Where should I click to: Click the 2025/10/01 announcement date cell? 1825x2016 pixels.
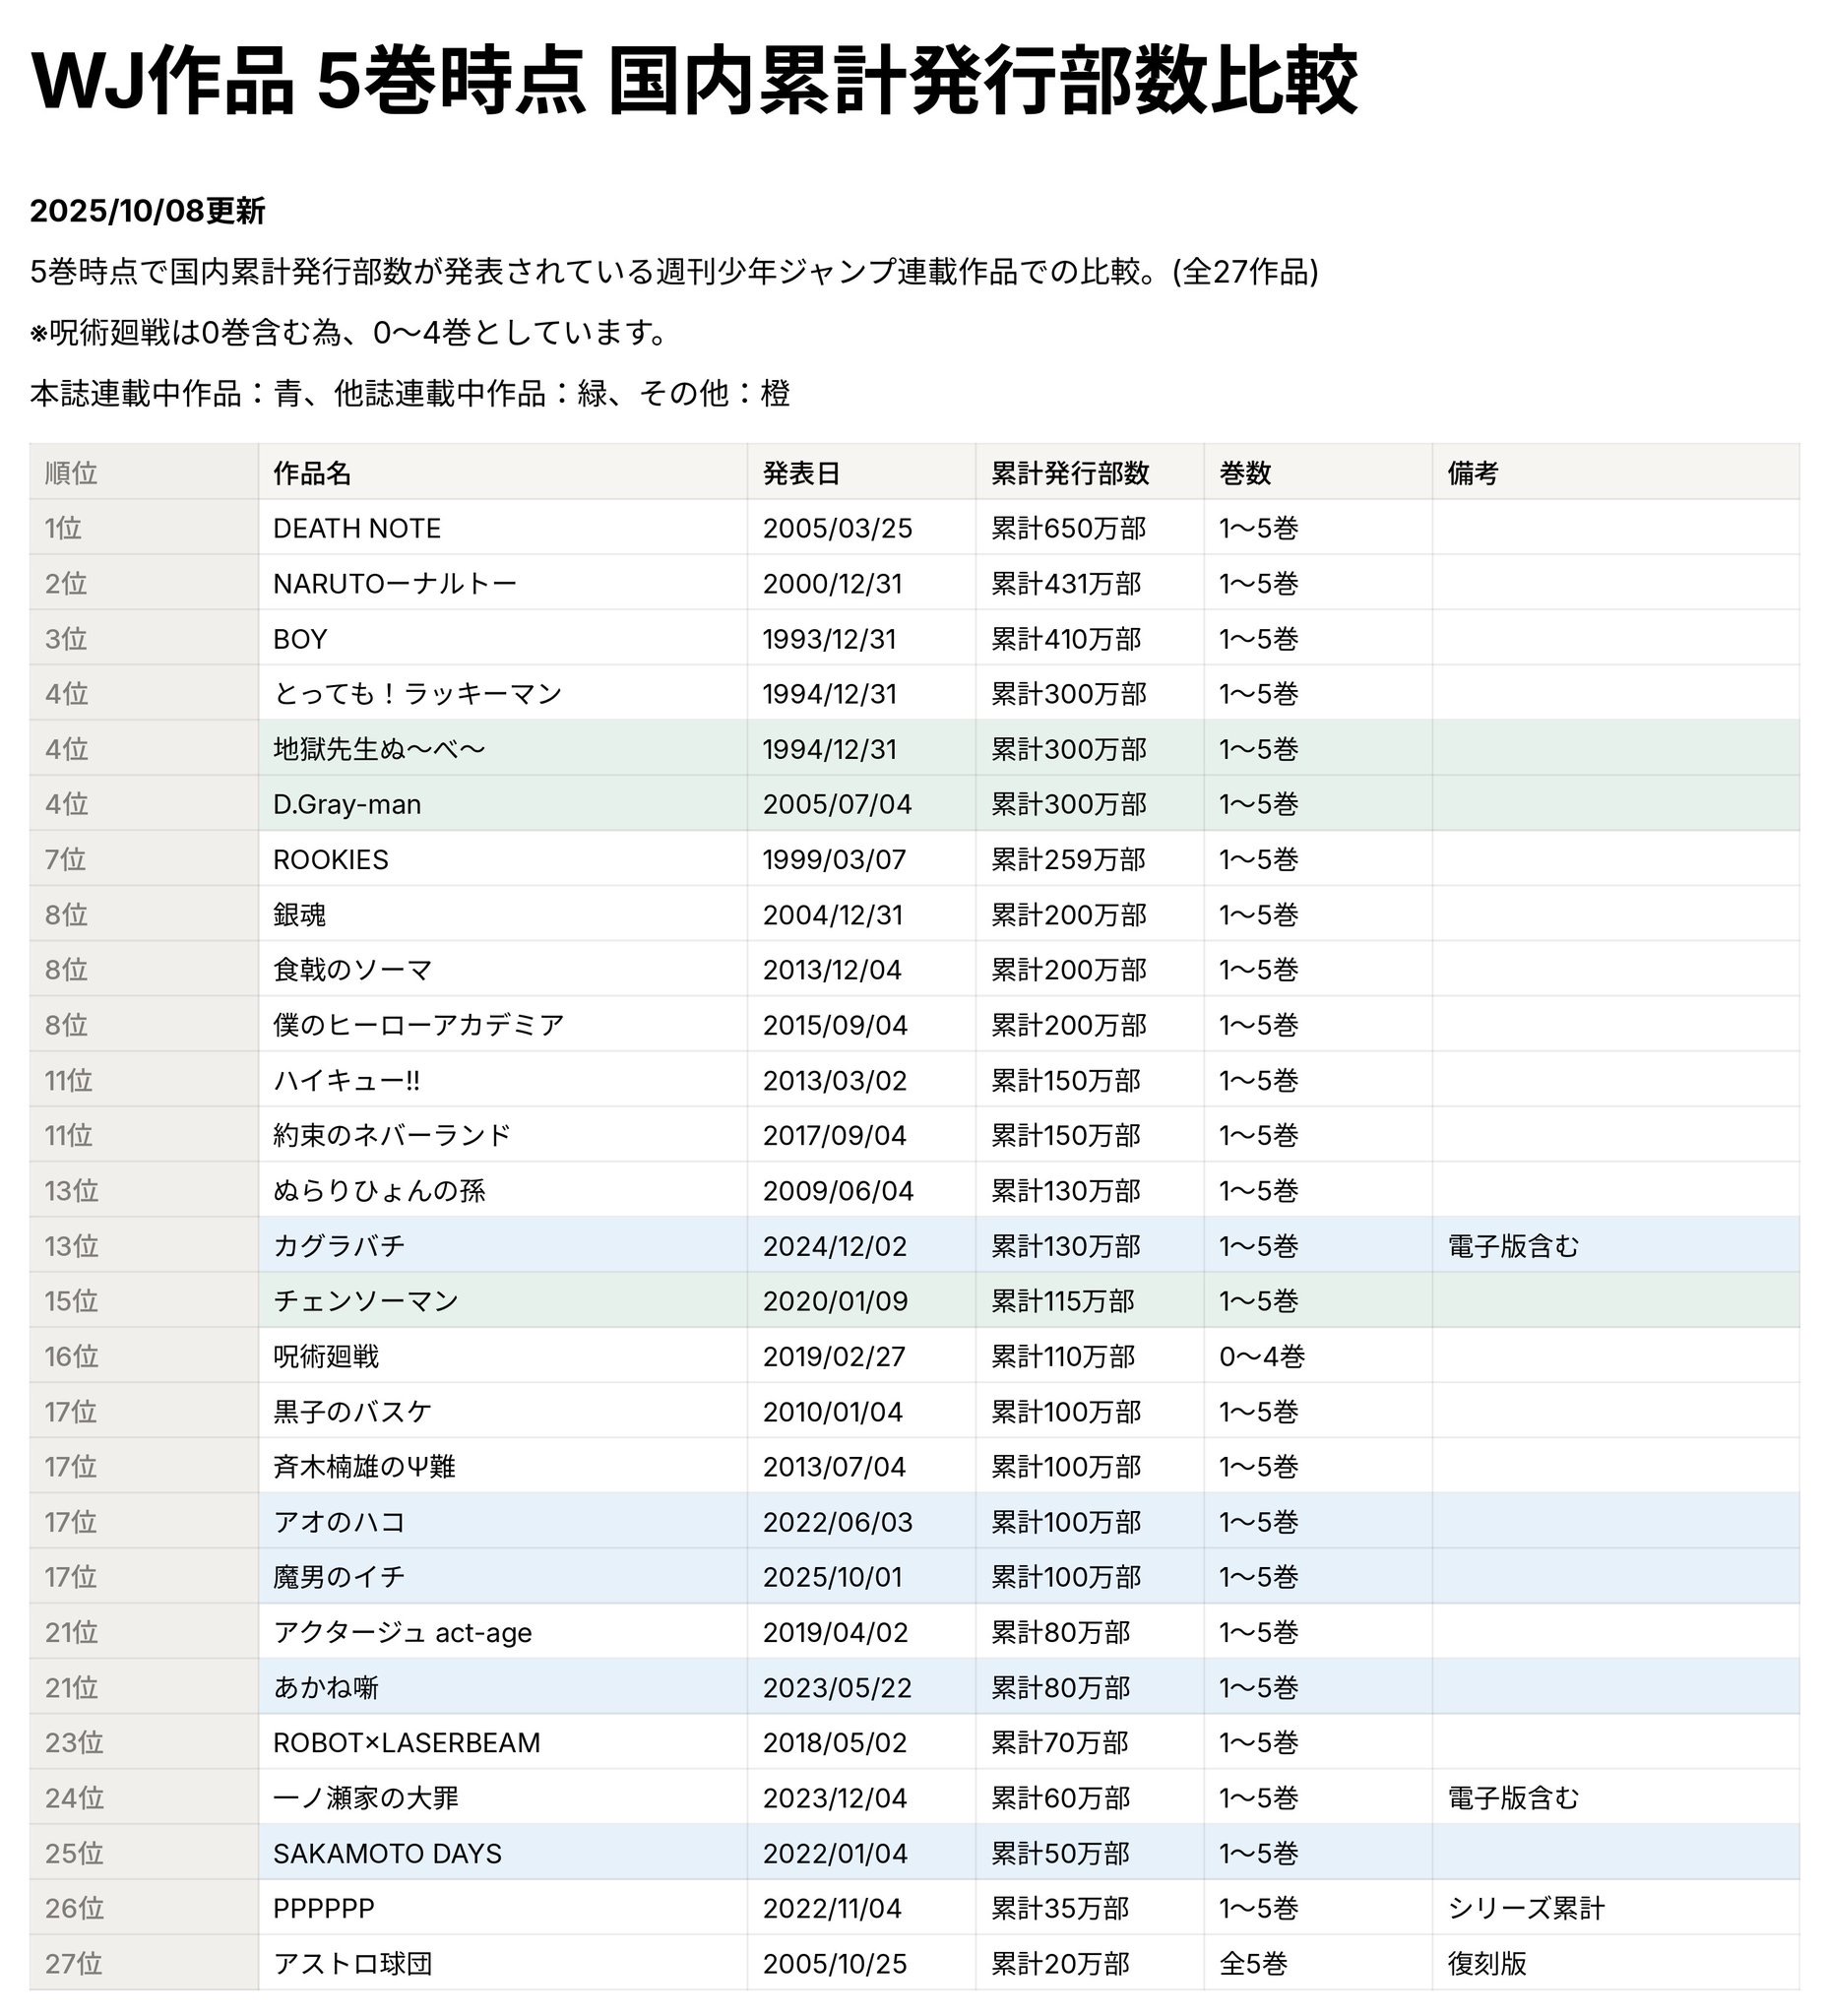pos(832,1577)
